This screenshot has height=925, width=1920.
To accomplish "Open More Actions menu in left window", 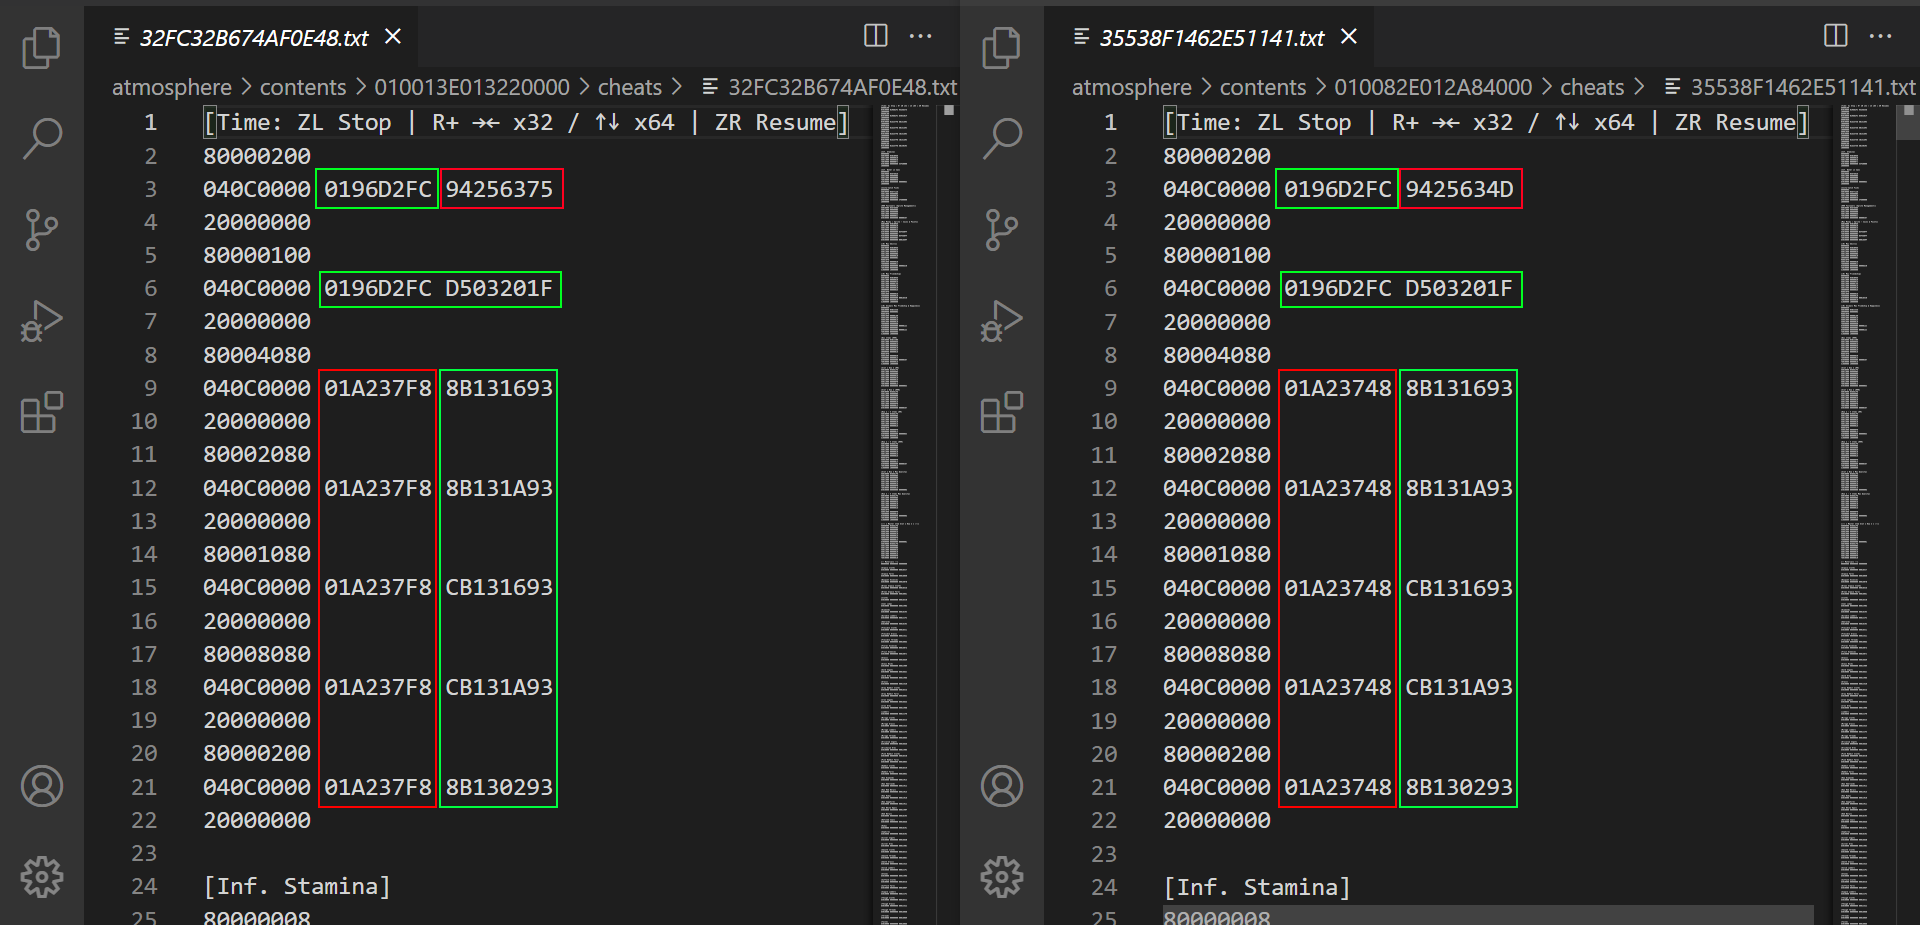I will pos(920,36).
